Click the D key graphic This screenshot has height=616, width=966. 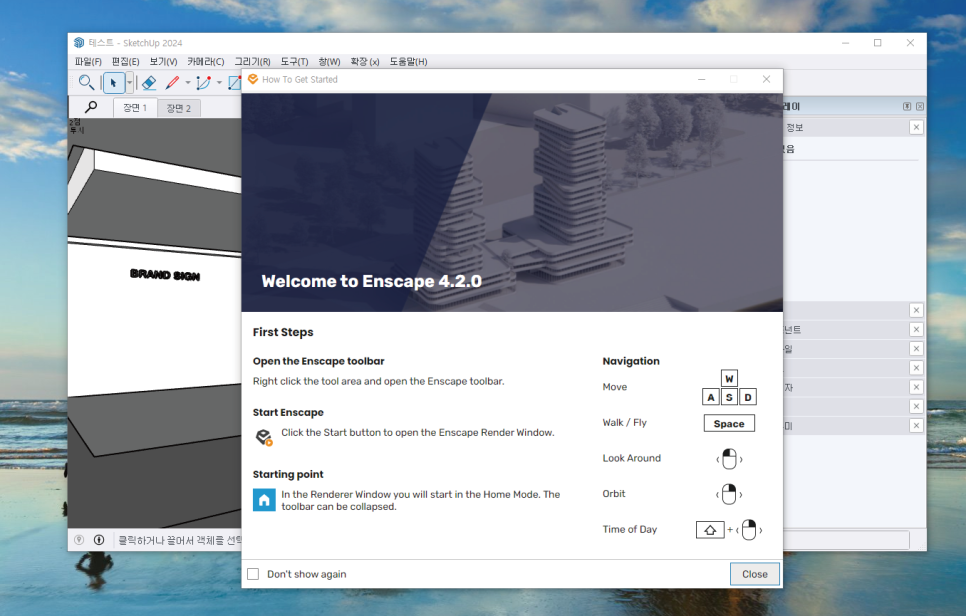point(748,397)
